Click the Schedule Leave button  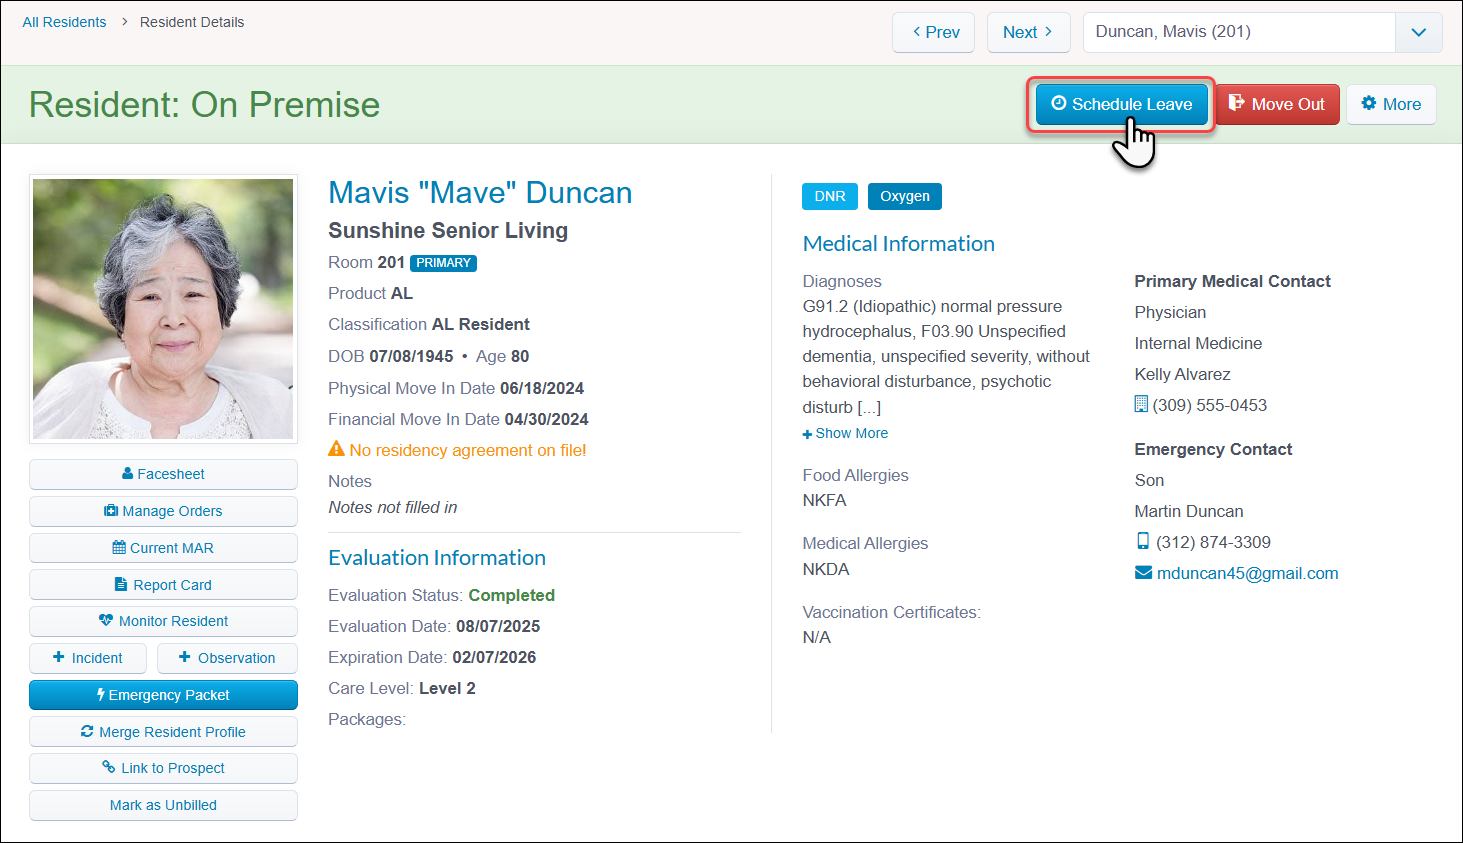pyautogui.click(x=1121, y=104)
